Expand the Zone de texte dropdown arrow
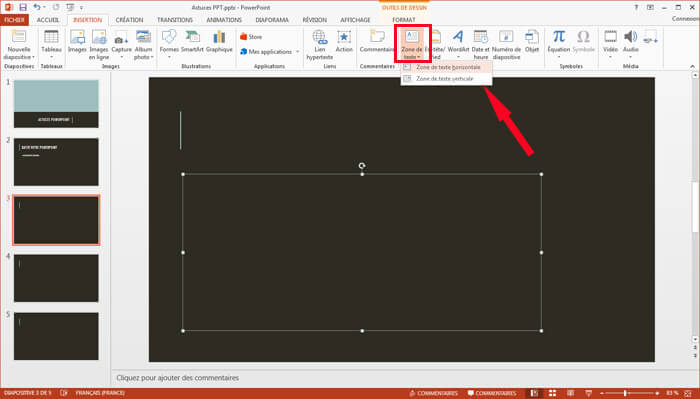 point(419,57)
